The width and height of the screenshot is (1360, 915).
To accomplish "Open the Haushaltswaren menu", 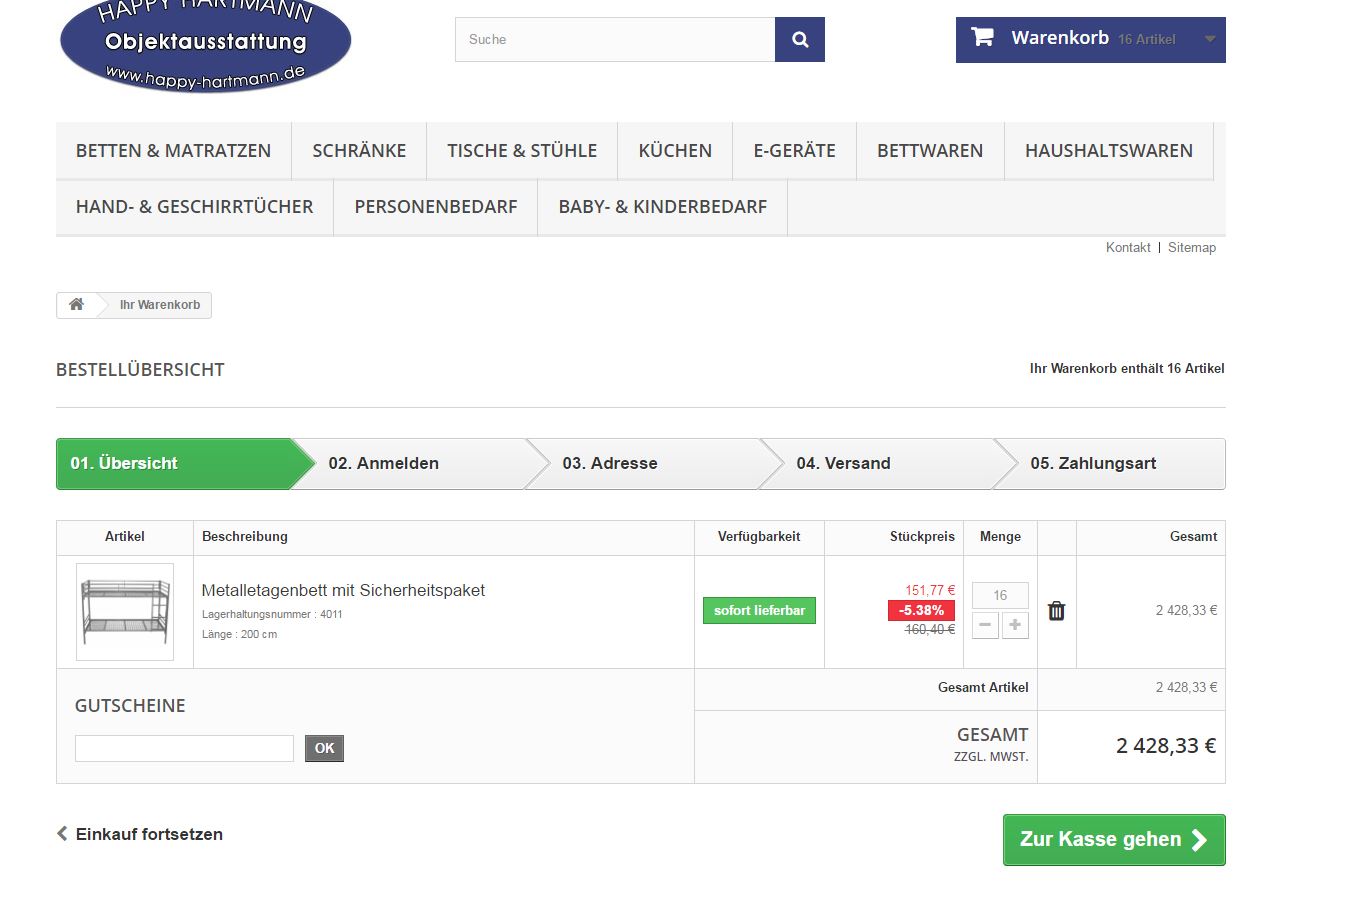I will tap(1109, 151).
